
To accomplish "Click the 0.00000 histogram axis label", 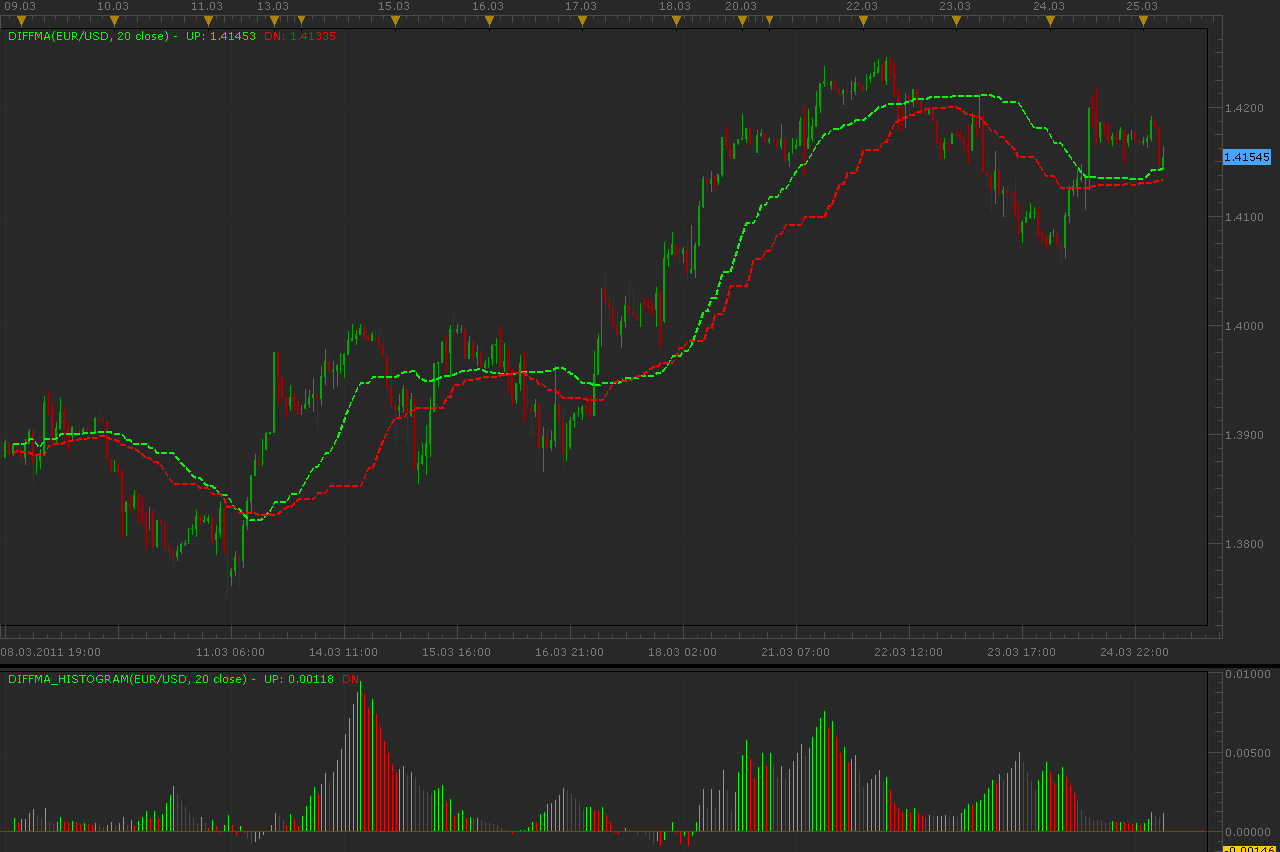I will click(1248, 832).
